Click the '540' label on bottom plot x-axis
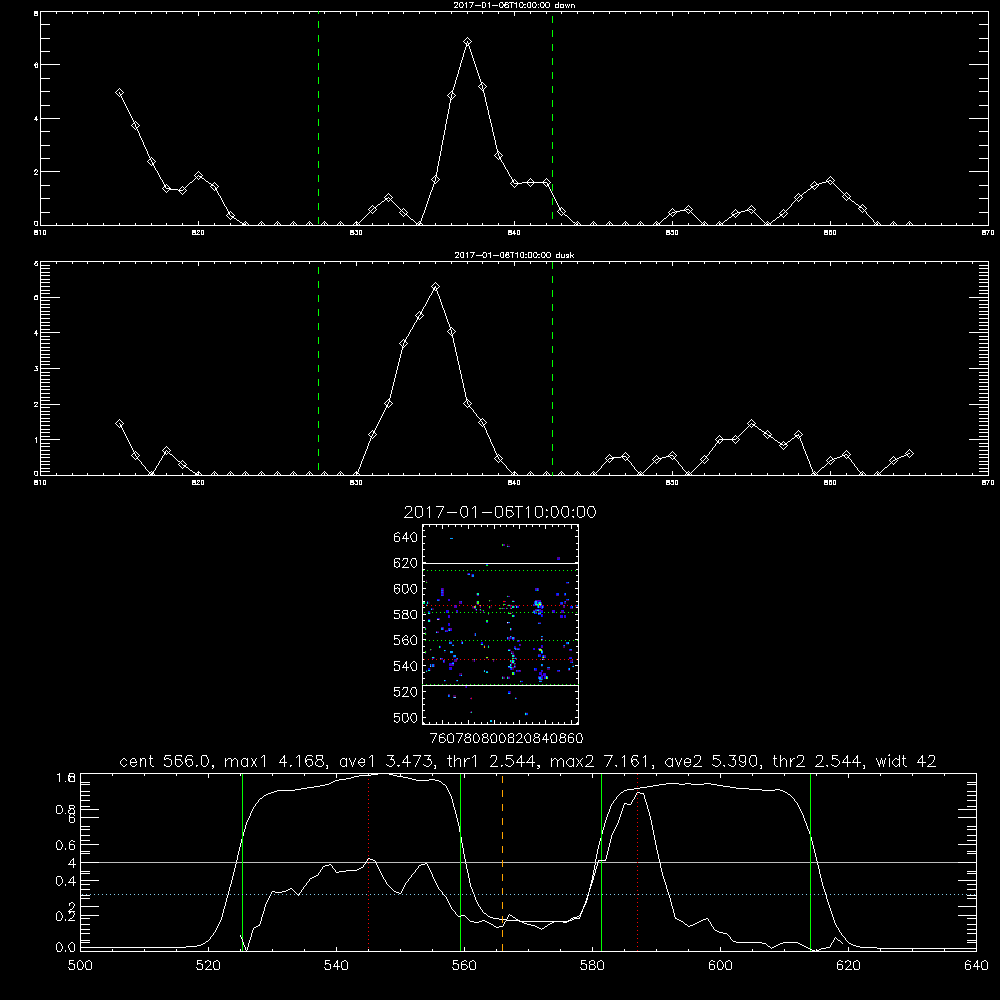The image size is (1000, 1000). pos(336,966)
